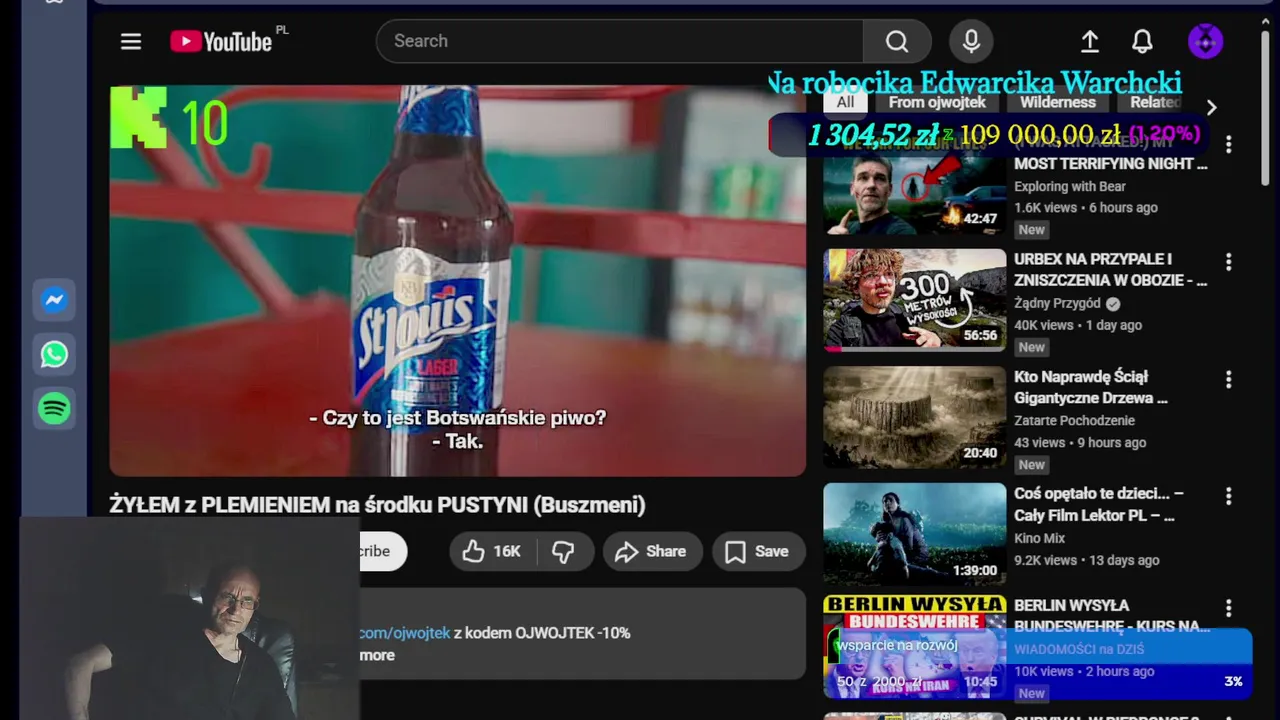The width and height of the screenshot is (1280, 720).
Task: Open Messenger in the sidebar
Action: pyautogui.click(x=54, y=300)
